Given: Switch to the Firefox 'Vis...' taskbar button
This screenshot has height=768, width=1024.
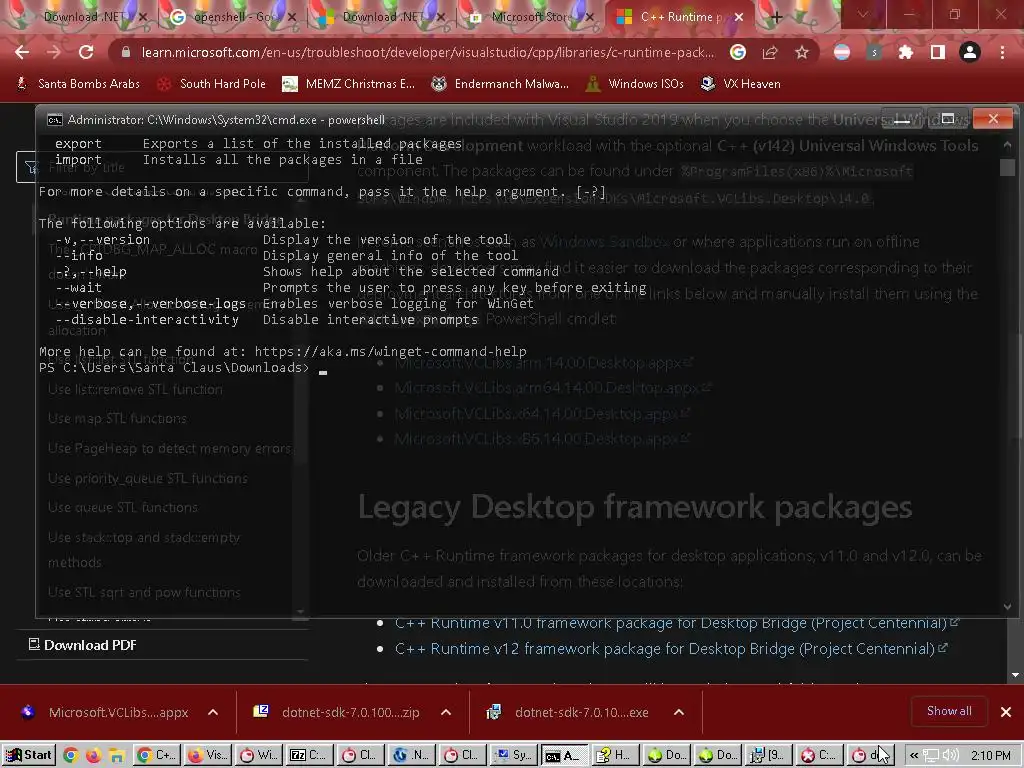Looking at the screenshot, I should click(x=207, y=756).
